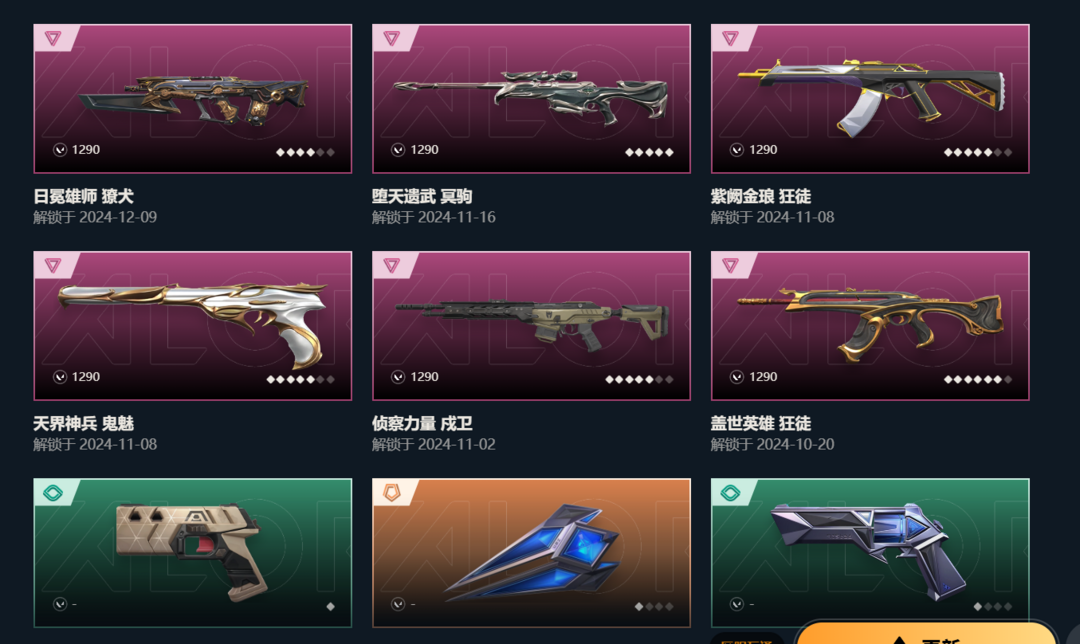This screenshot has width=1080, height=644.
Task: Click the VP coin icon on 侦察力量 戍卫 card
Action: click(x=397, y=377)
